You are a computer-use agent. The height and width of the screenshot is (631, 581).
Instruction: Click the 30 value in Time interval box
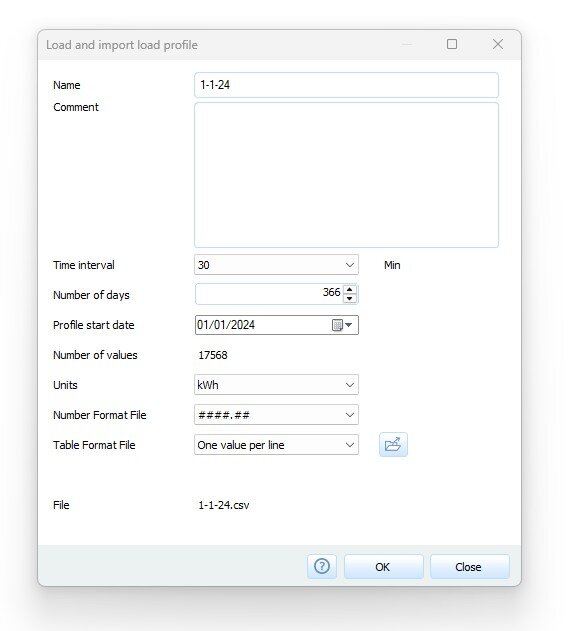point(204,265)
